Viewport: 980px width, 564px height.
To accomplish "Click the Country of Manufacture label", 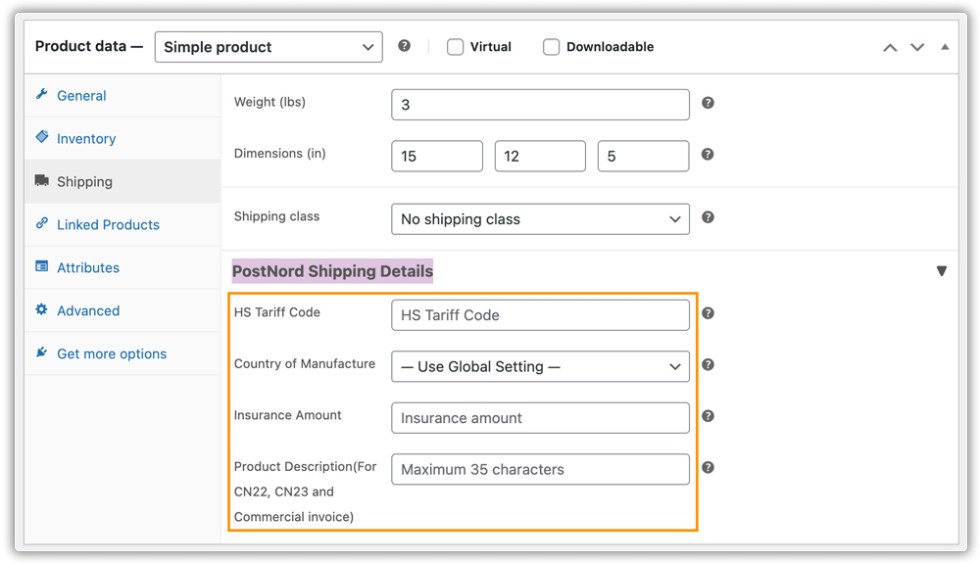I will point(304,363).
